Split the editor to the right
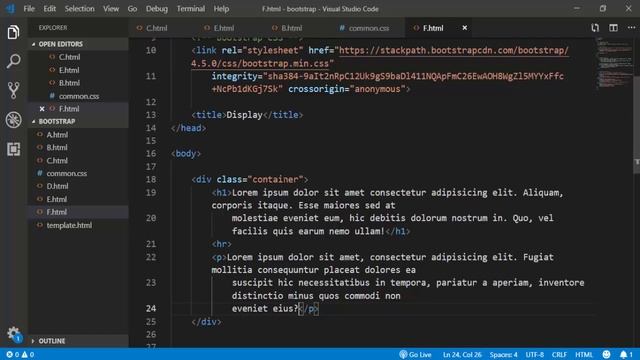 pos(613,28)
